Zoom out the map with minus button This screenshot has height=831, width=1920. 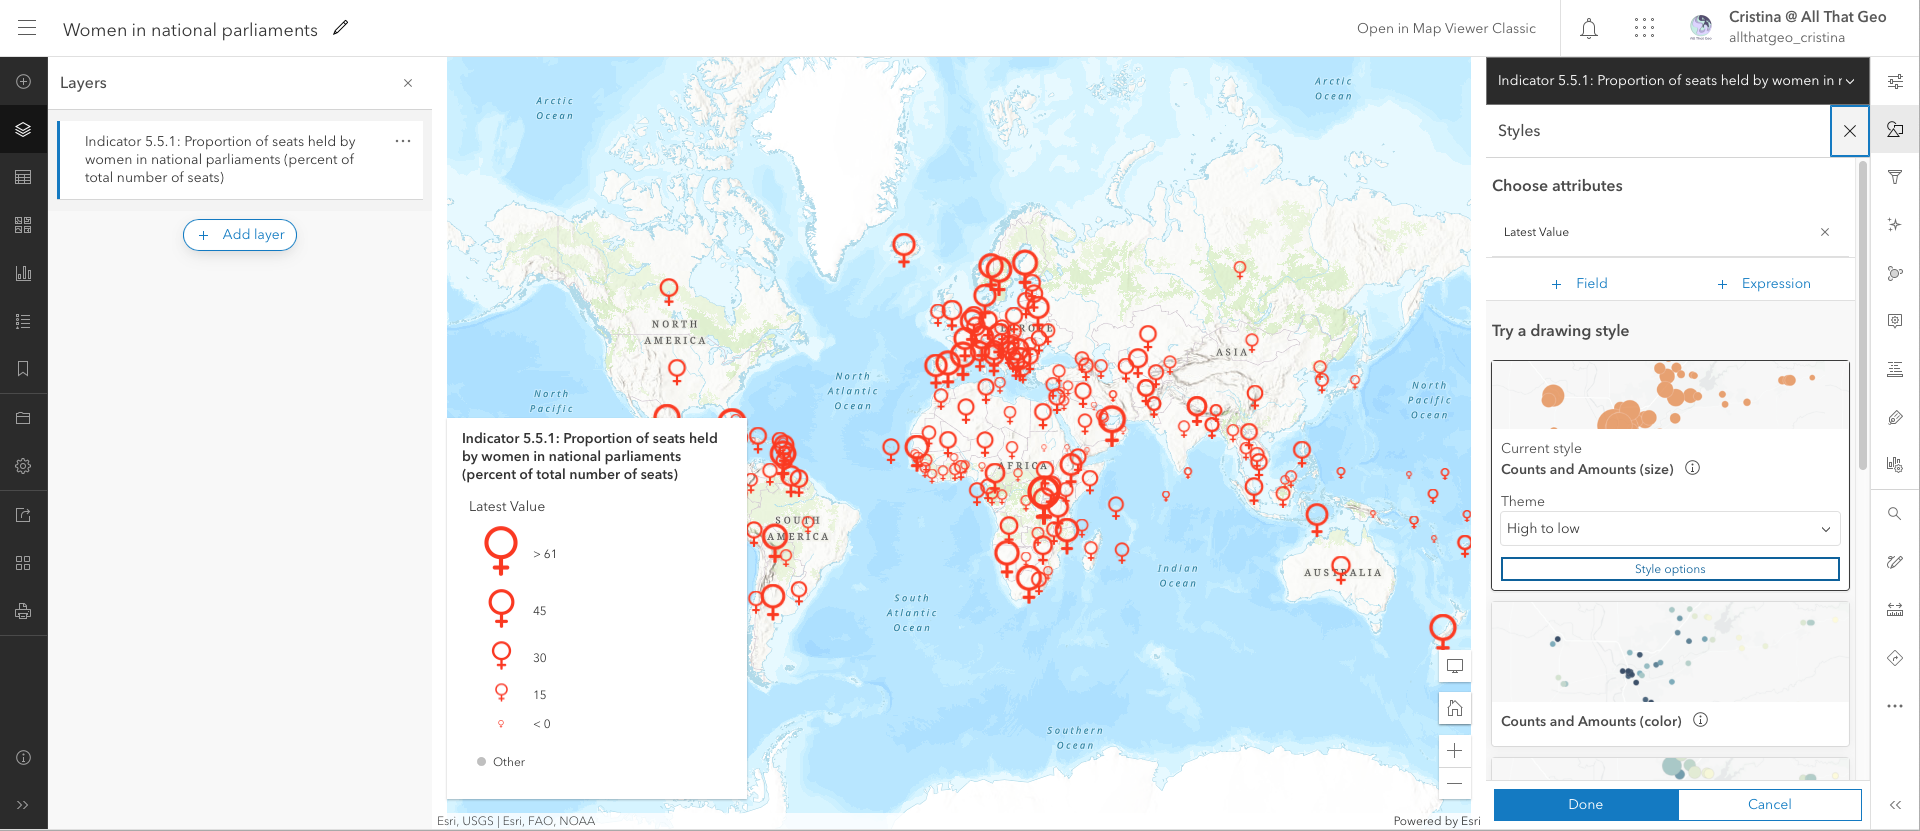1455,783
